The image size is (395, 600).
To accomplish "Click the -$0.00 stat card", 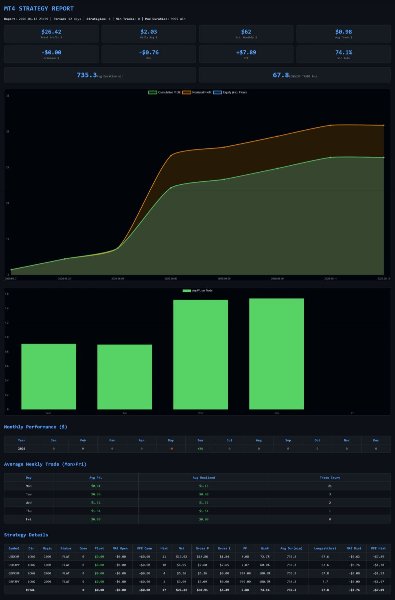I will pyautogui.click(x=51, y=54).
